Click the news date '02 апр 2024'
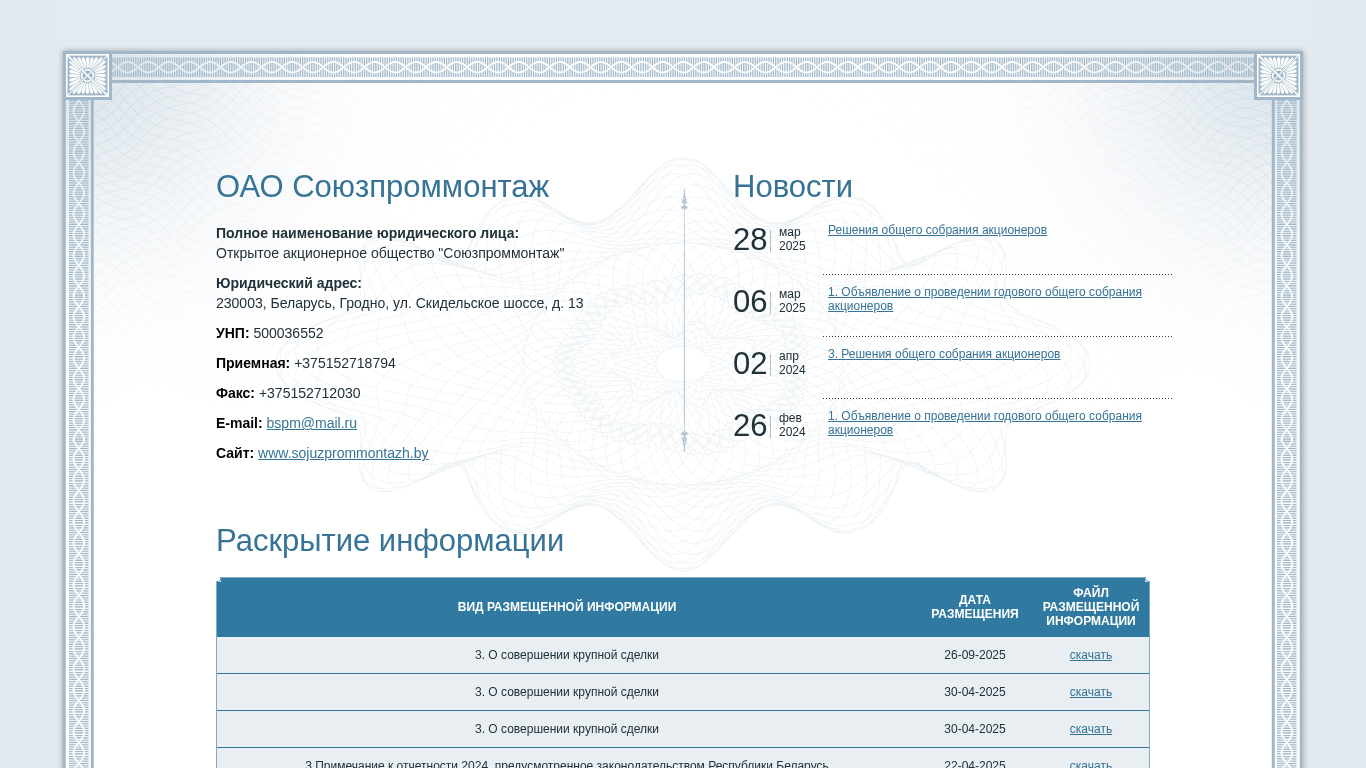This screenshot has width=1366, height=768. click(x=770, y=364)
